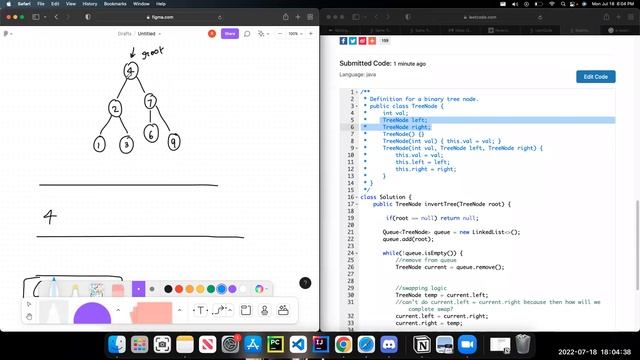Pick the orange marker color
This screenshot has height=360, width=640.
click(189, 289)
